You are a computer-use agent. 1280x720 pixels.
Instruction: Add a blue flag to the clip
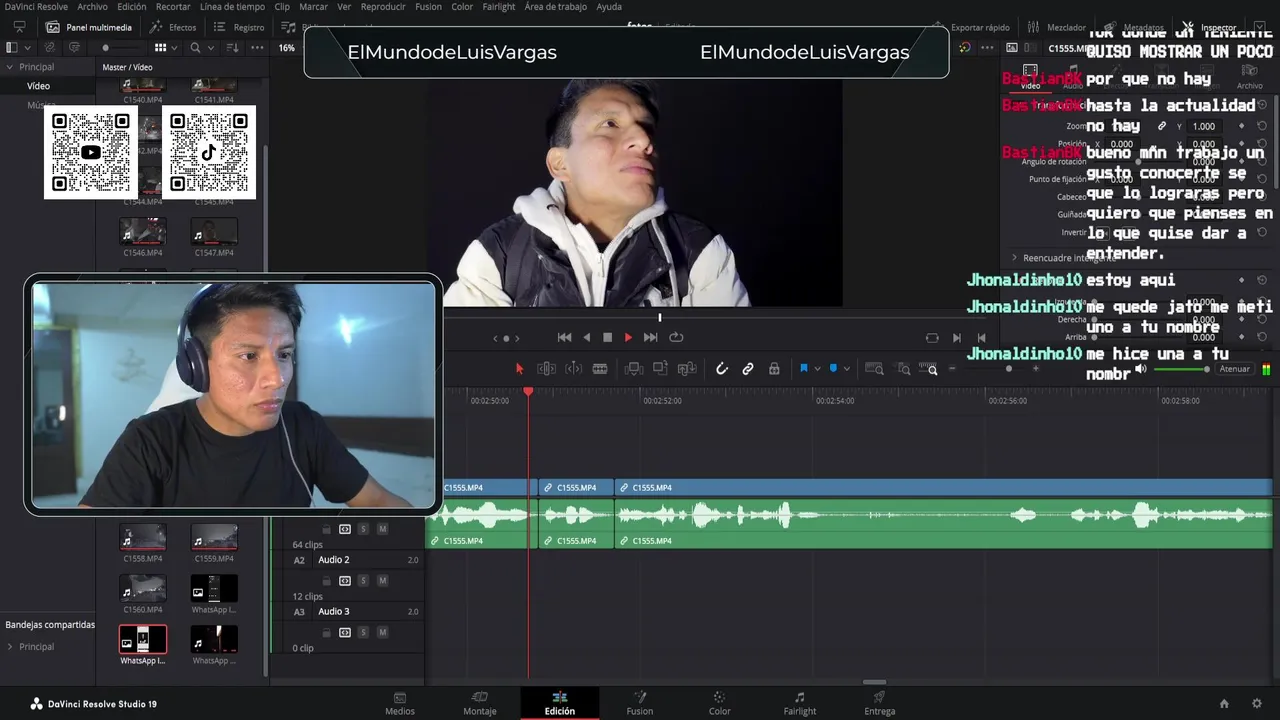click(803, 369)
